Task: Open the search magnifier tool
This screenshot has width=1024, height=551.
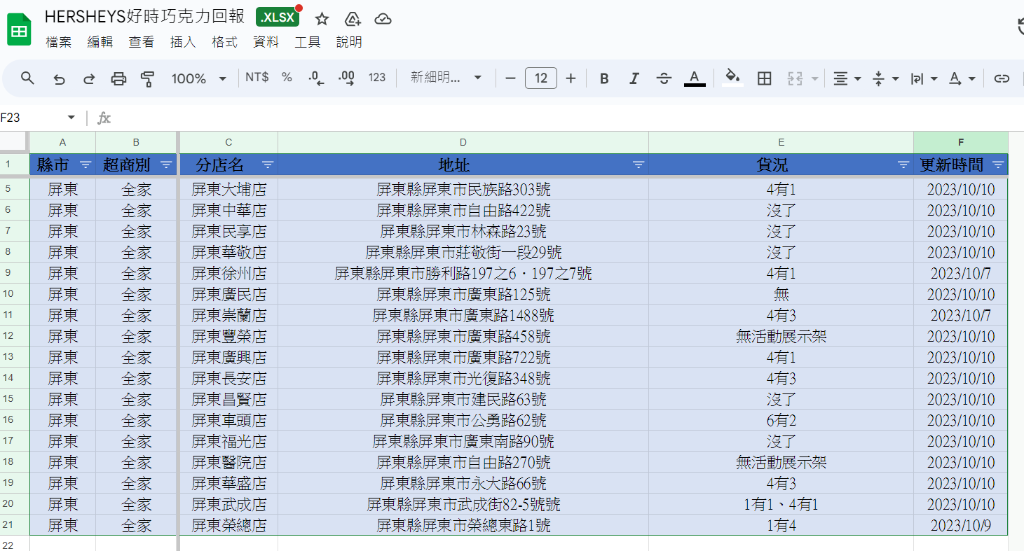Action: (x=28, y=78)
